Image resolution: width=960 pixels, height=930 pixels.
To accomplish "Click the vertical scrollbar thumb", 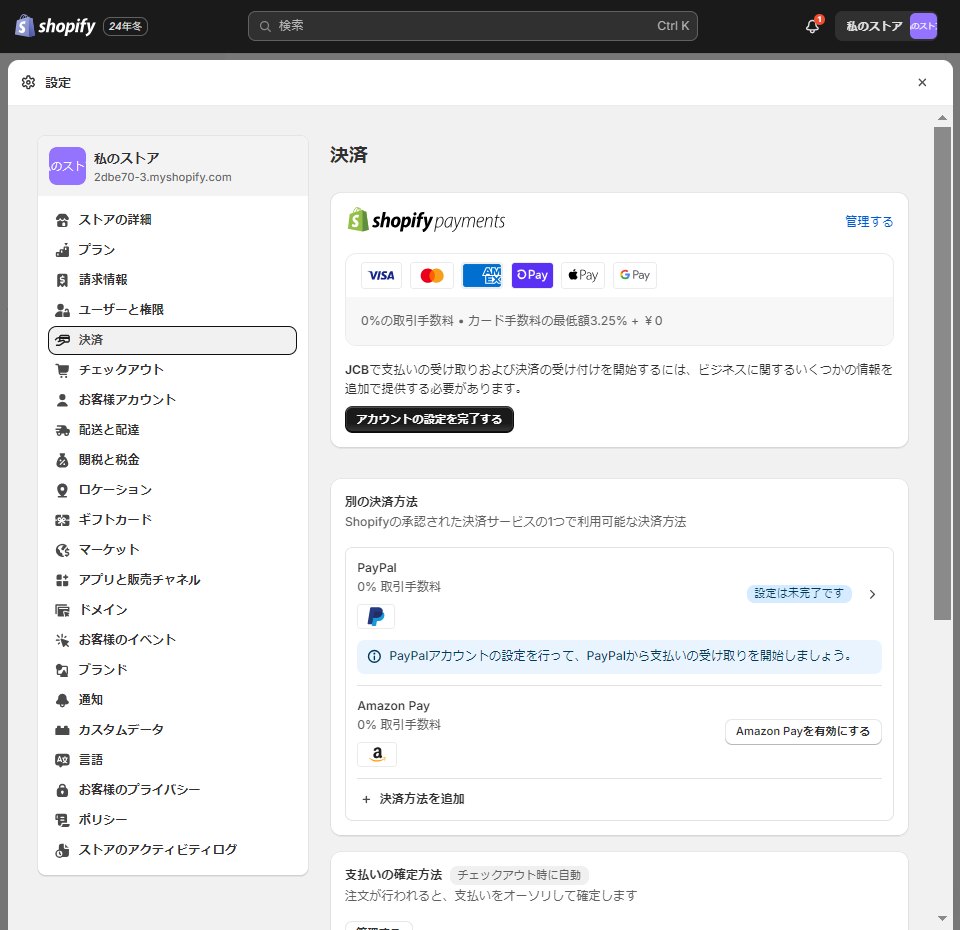I will 942,373.
